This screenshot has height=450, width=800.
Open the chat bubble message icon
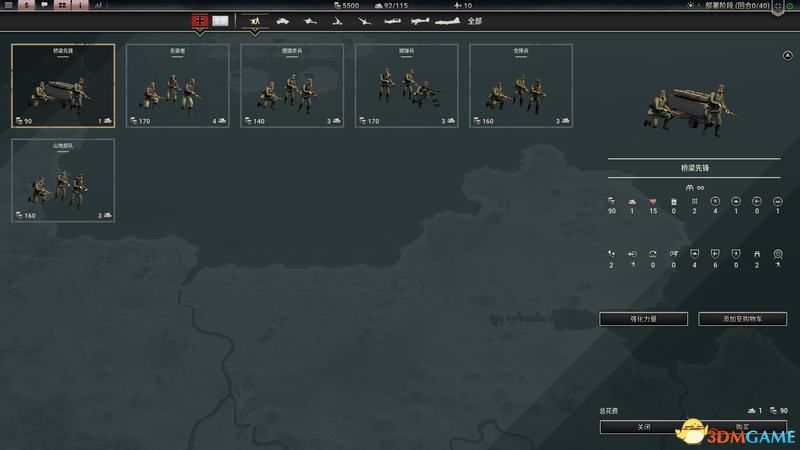(44, 5)
